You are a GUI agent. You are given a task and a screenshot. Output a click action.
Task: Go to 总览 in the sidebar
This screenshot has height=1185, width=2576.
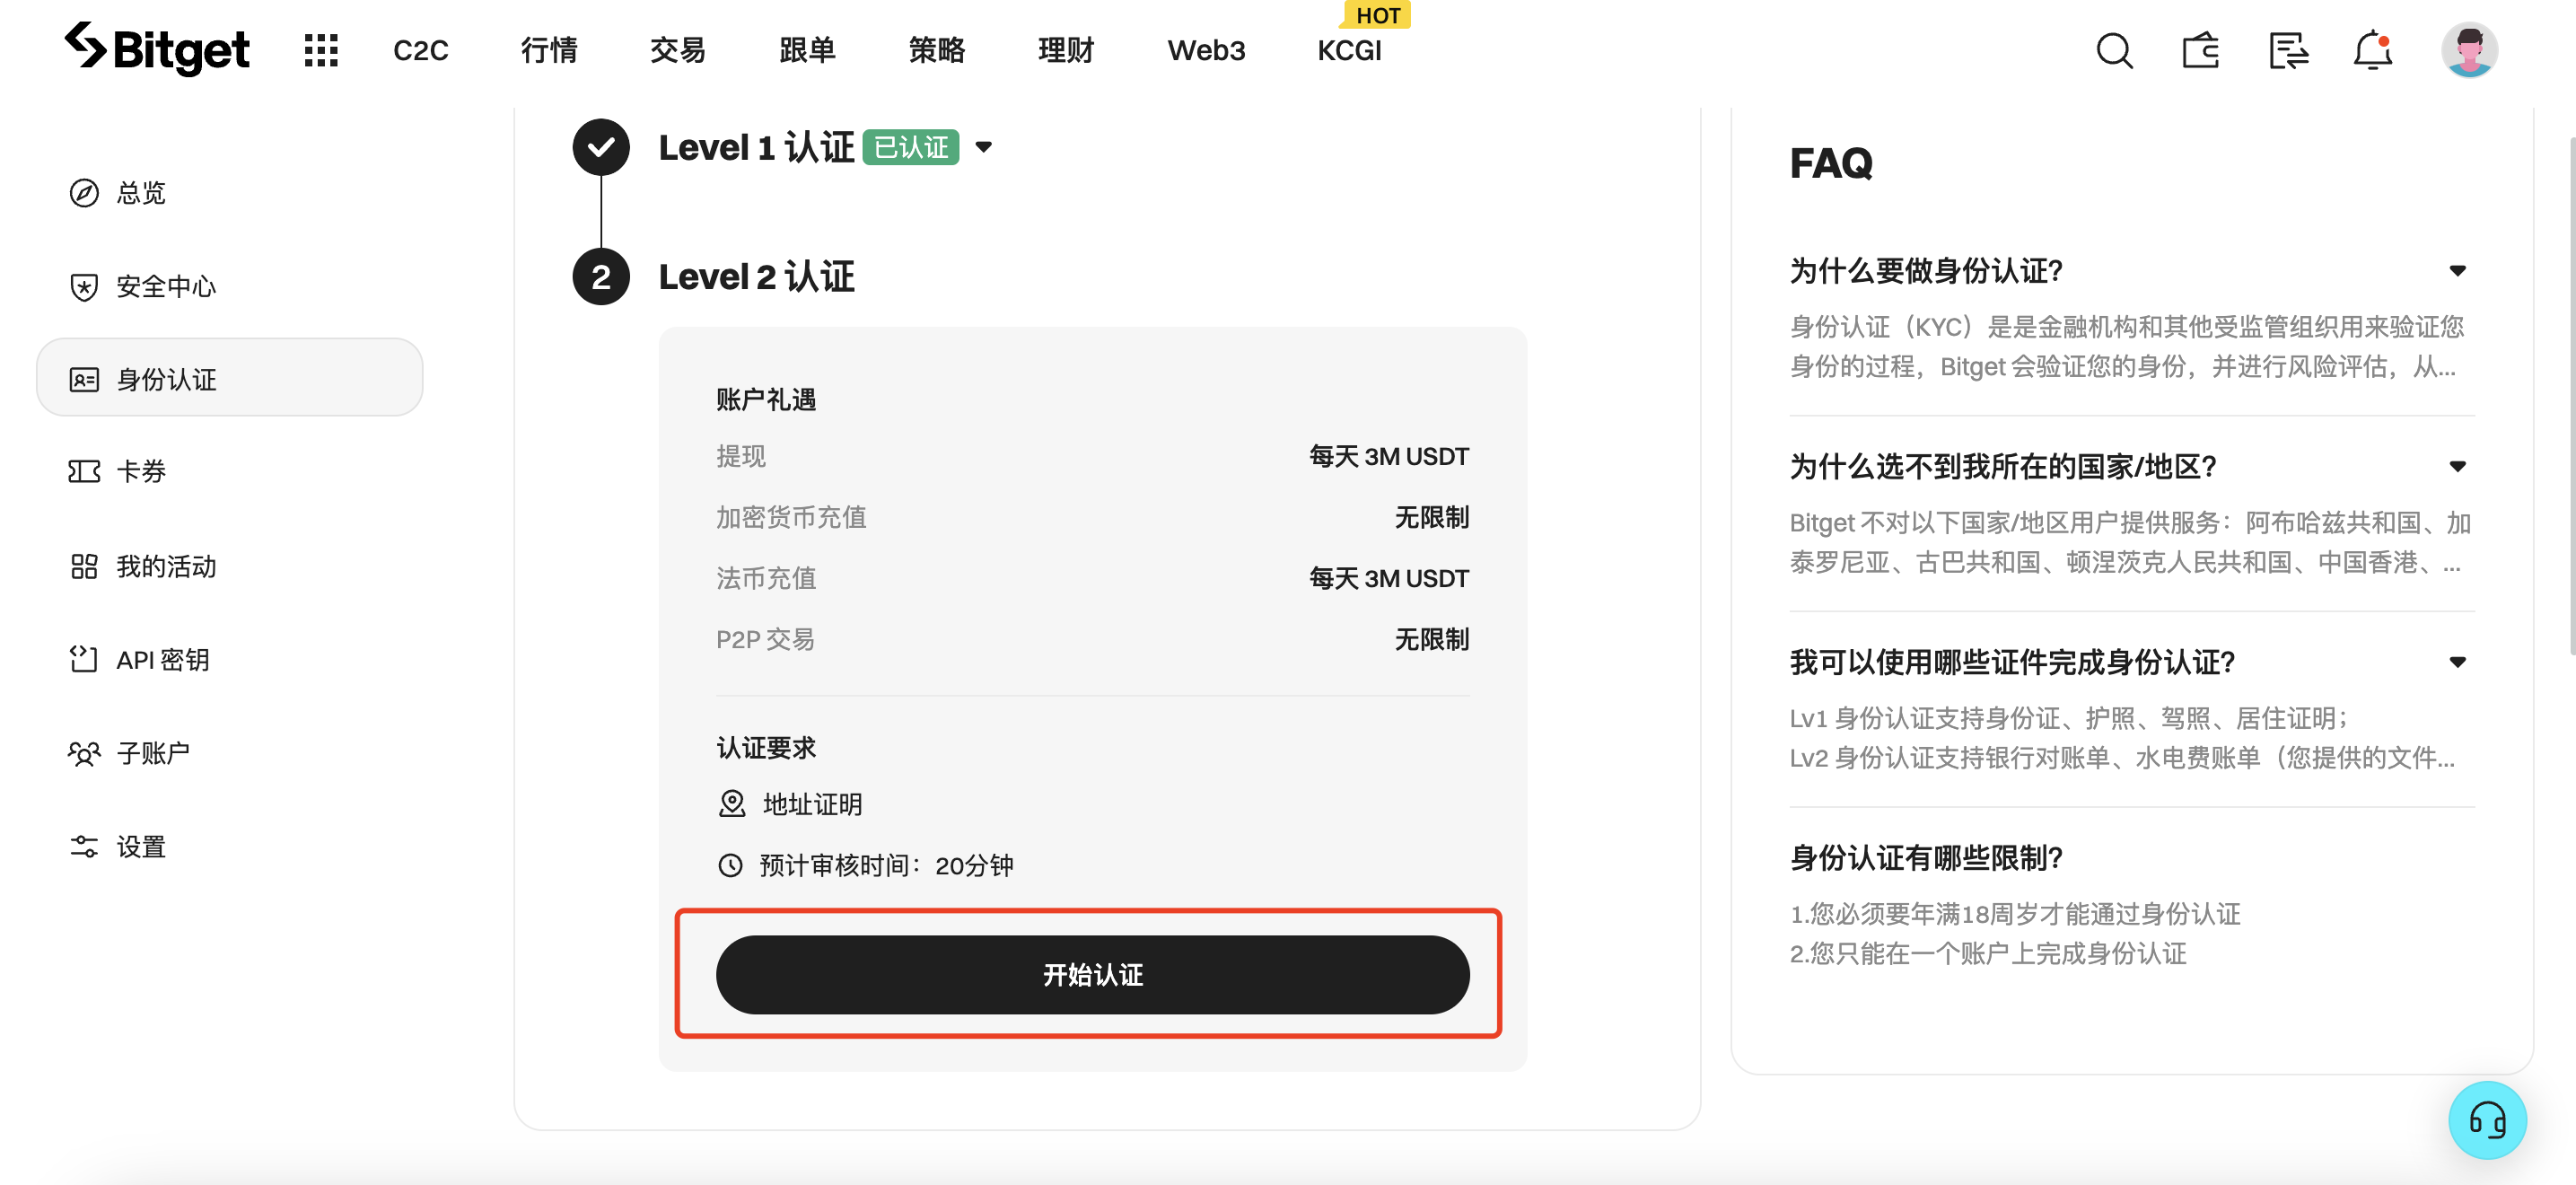(x=141, y=193)
